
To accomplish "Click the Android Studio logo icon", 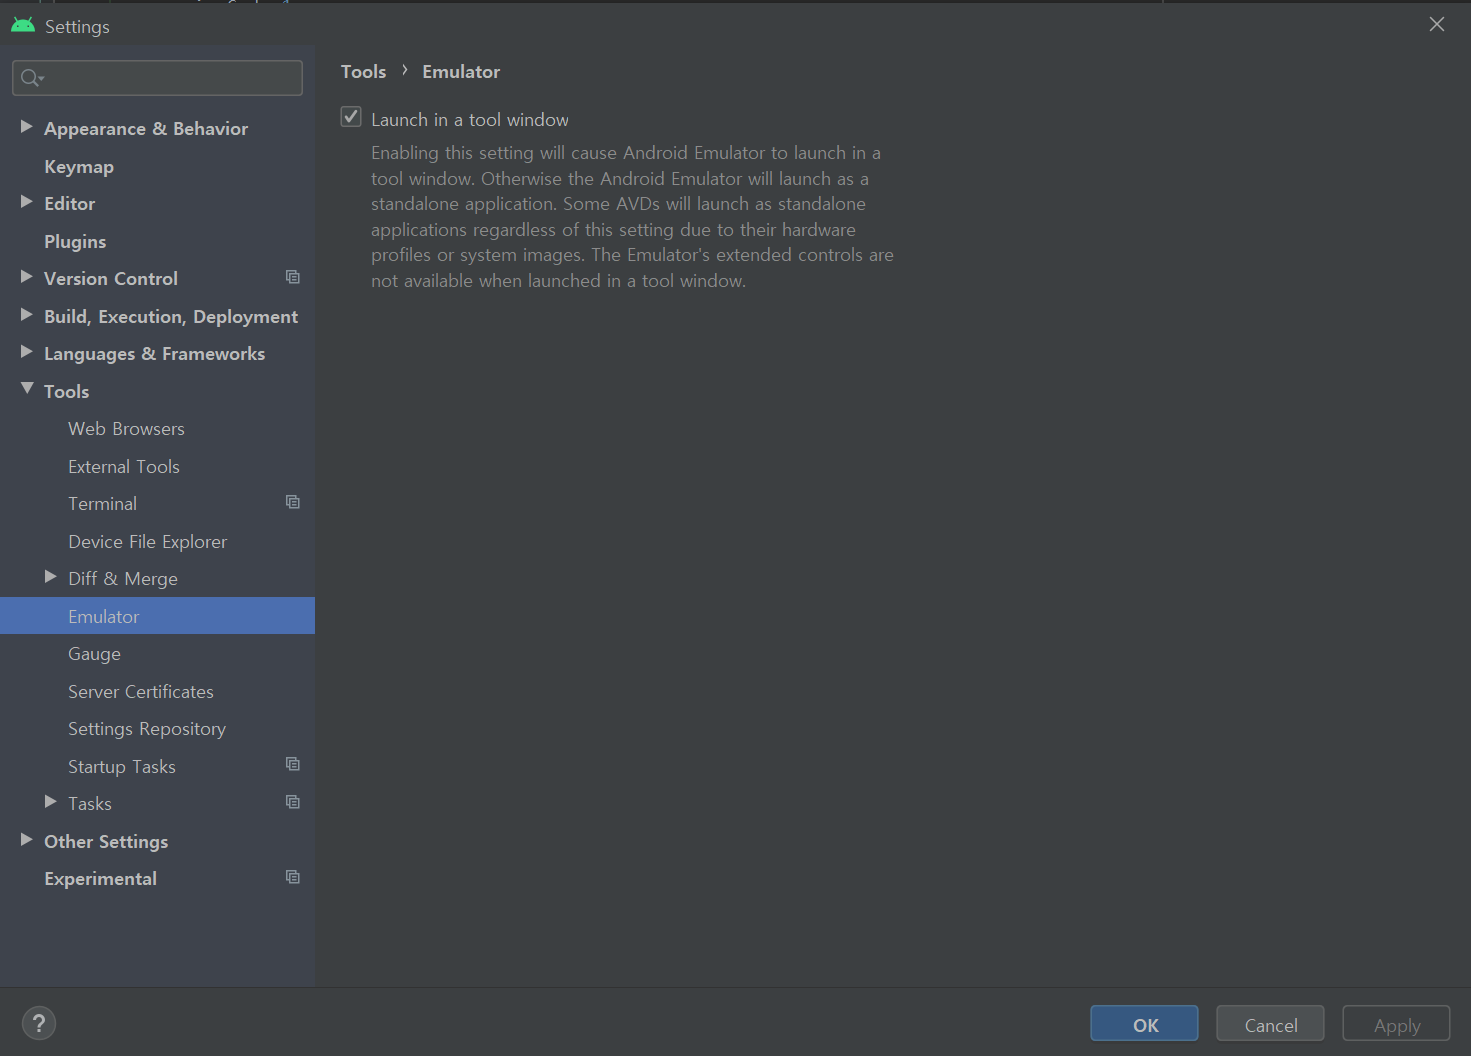I will tap(23, 25).
